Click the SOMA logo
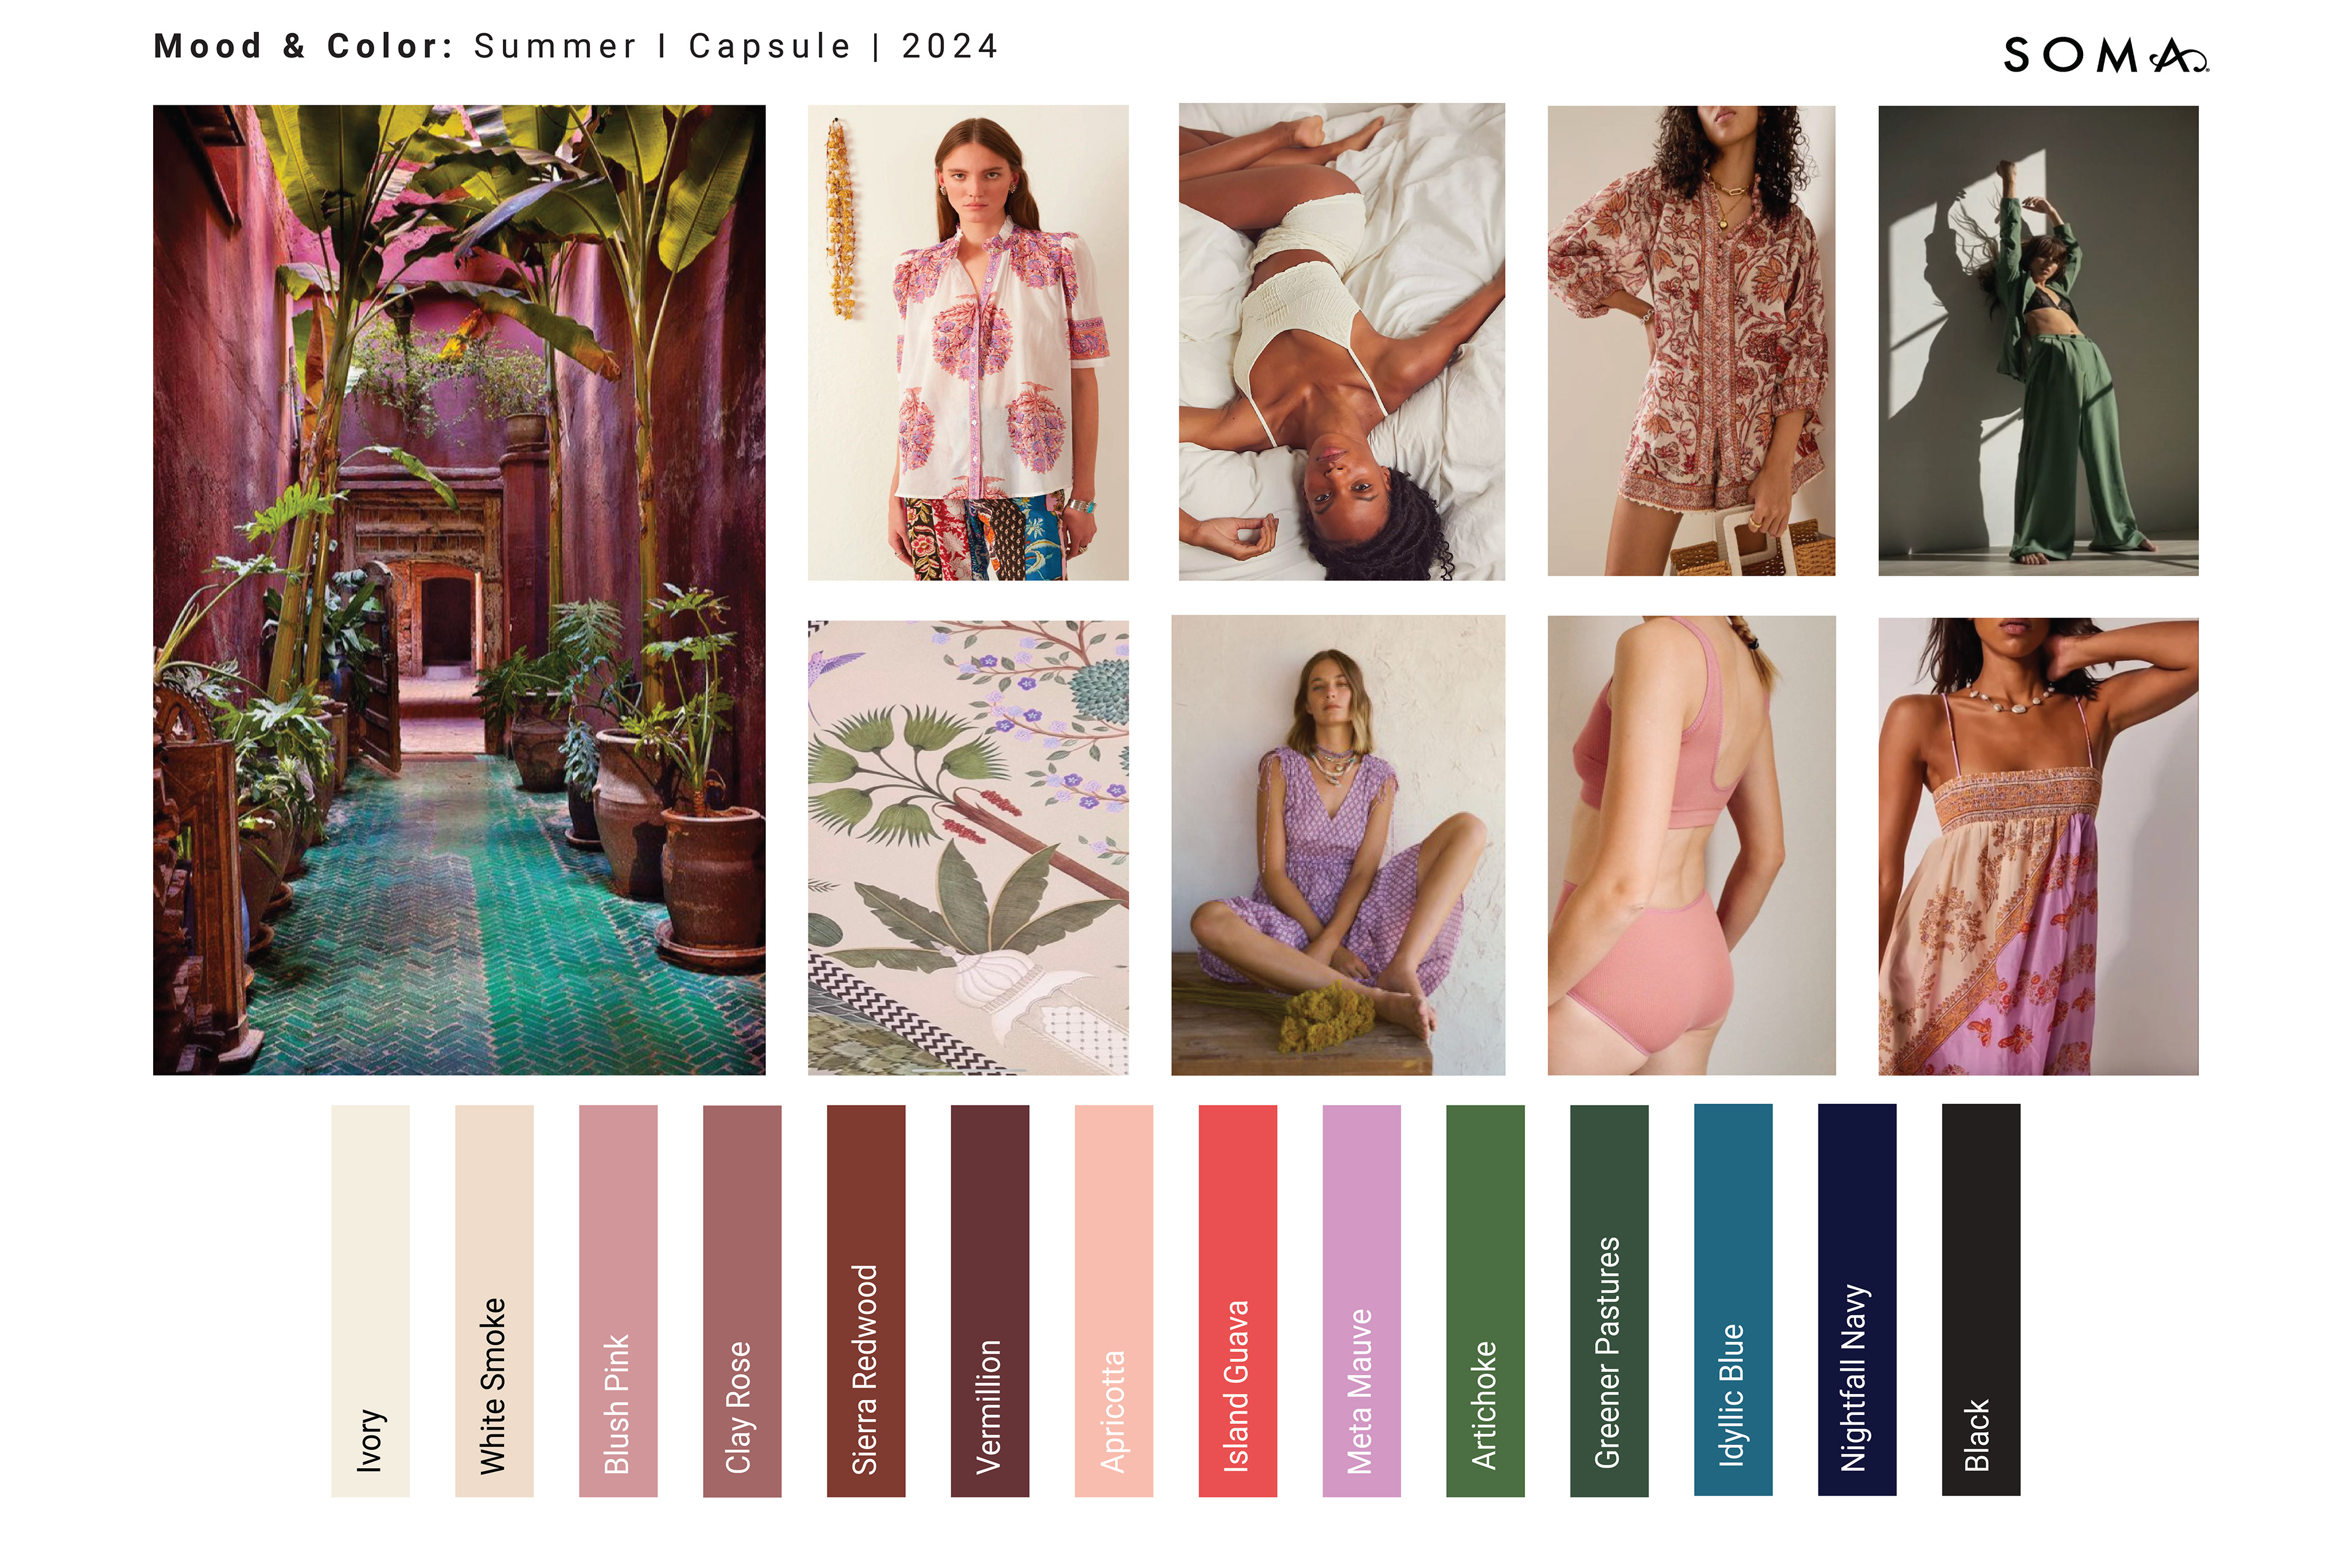The image size is (2352, 1568). click(2106, 54)
